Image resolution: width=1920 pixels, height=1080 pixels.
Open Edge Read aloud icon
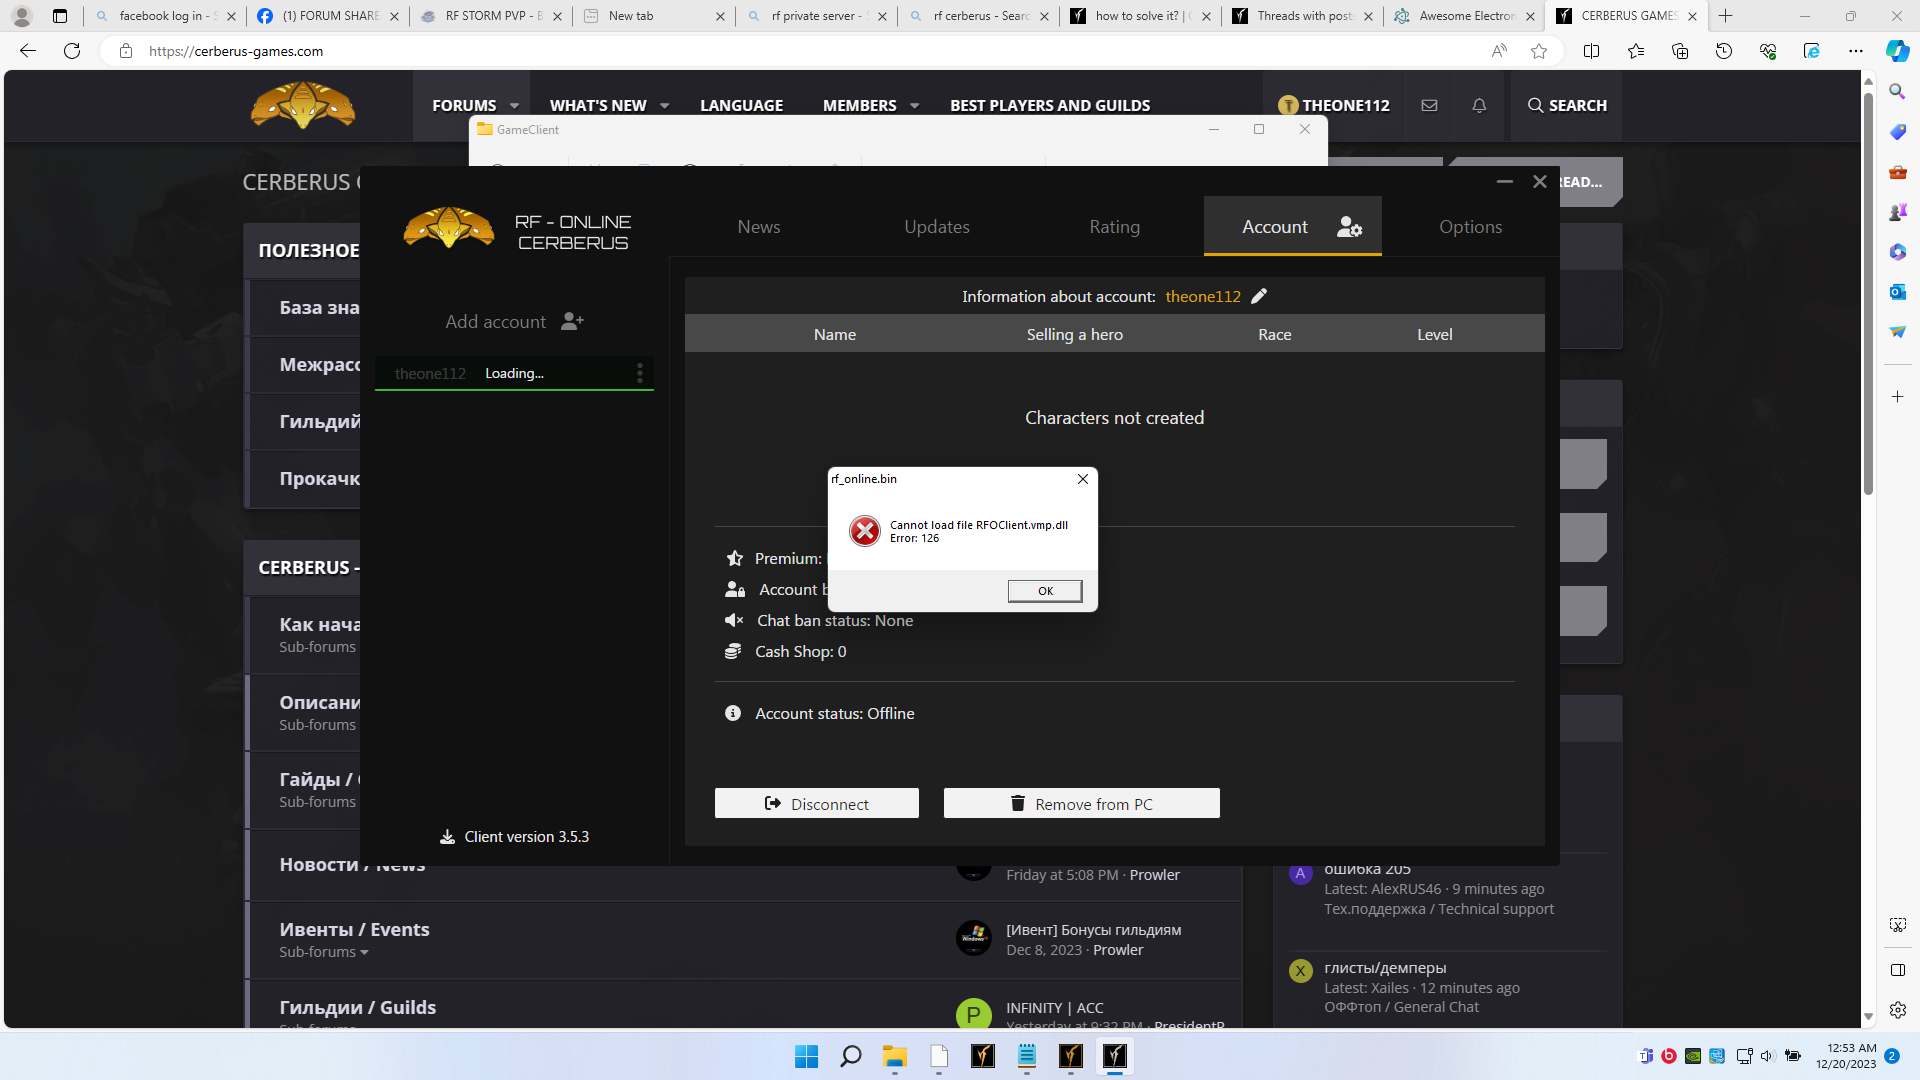1498,51
